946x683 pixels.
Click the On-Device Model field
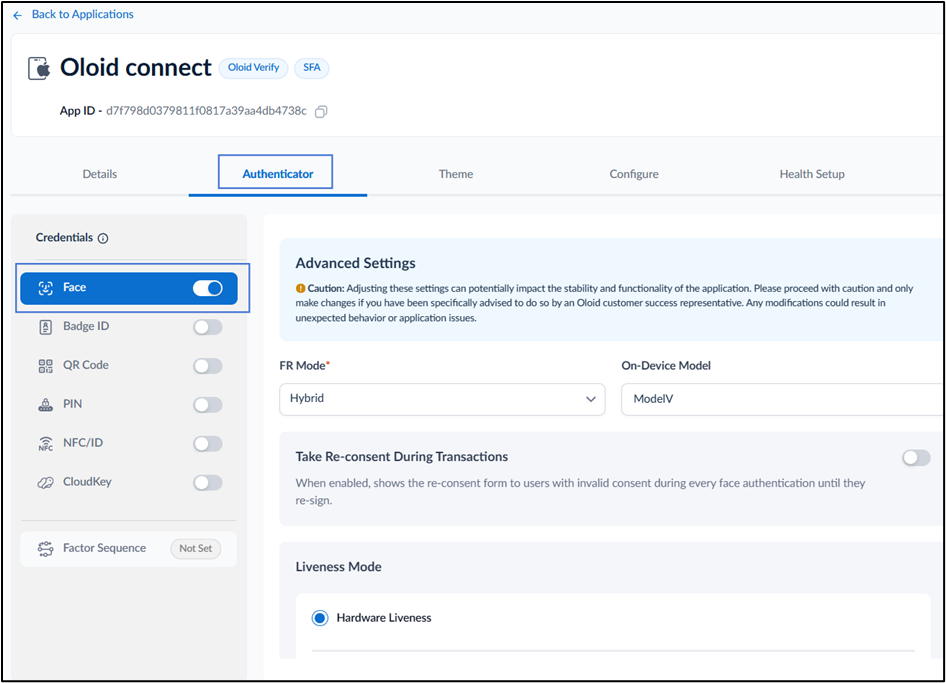(781, 399)
